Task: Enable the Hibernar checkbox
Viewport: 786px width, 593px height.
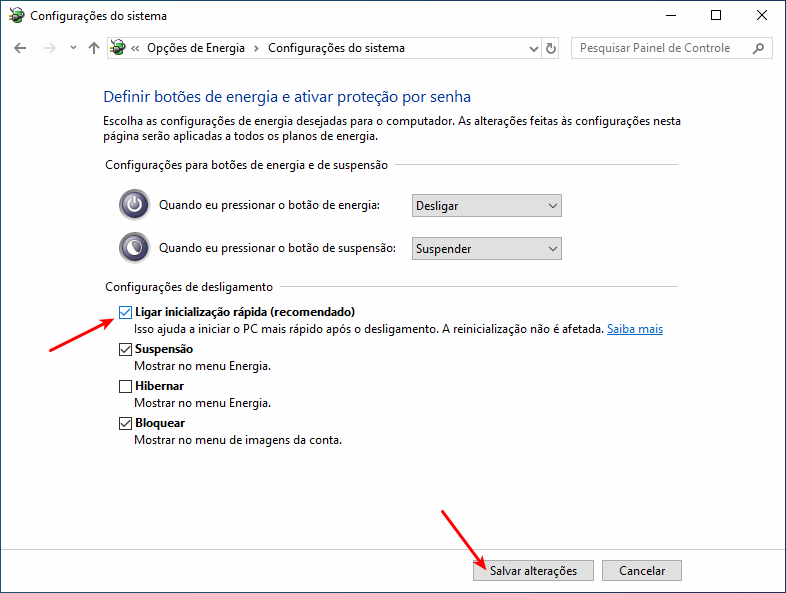Action: click(125, 386)
